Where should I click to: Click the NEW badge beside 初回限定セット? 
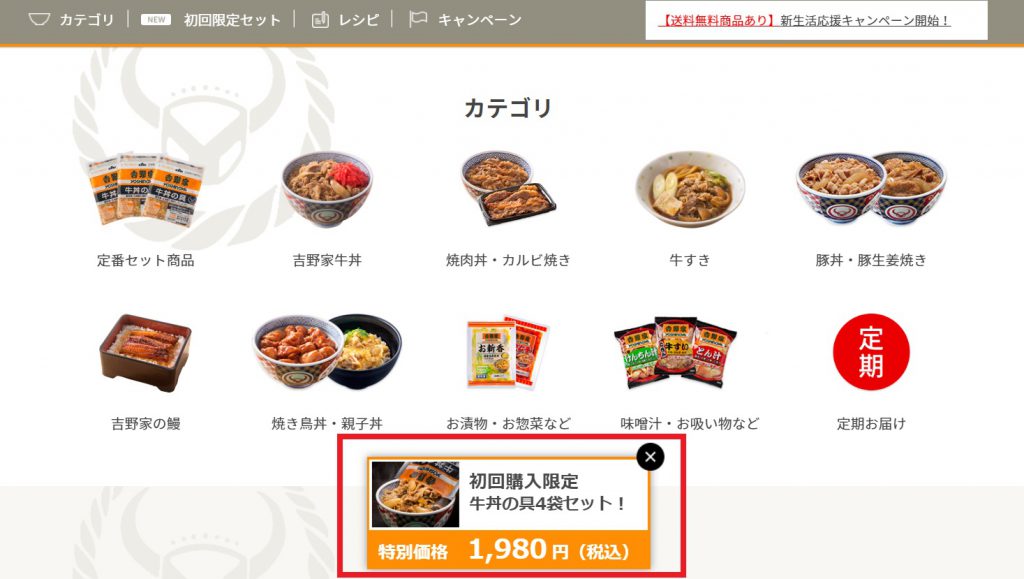coord(156,20)
